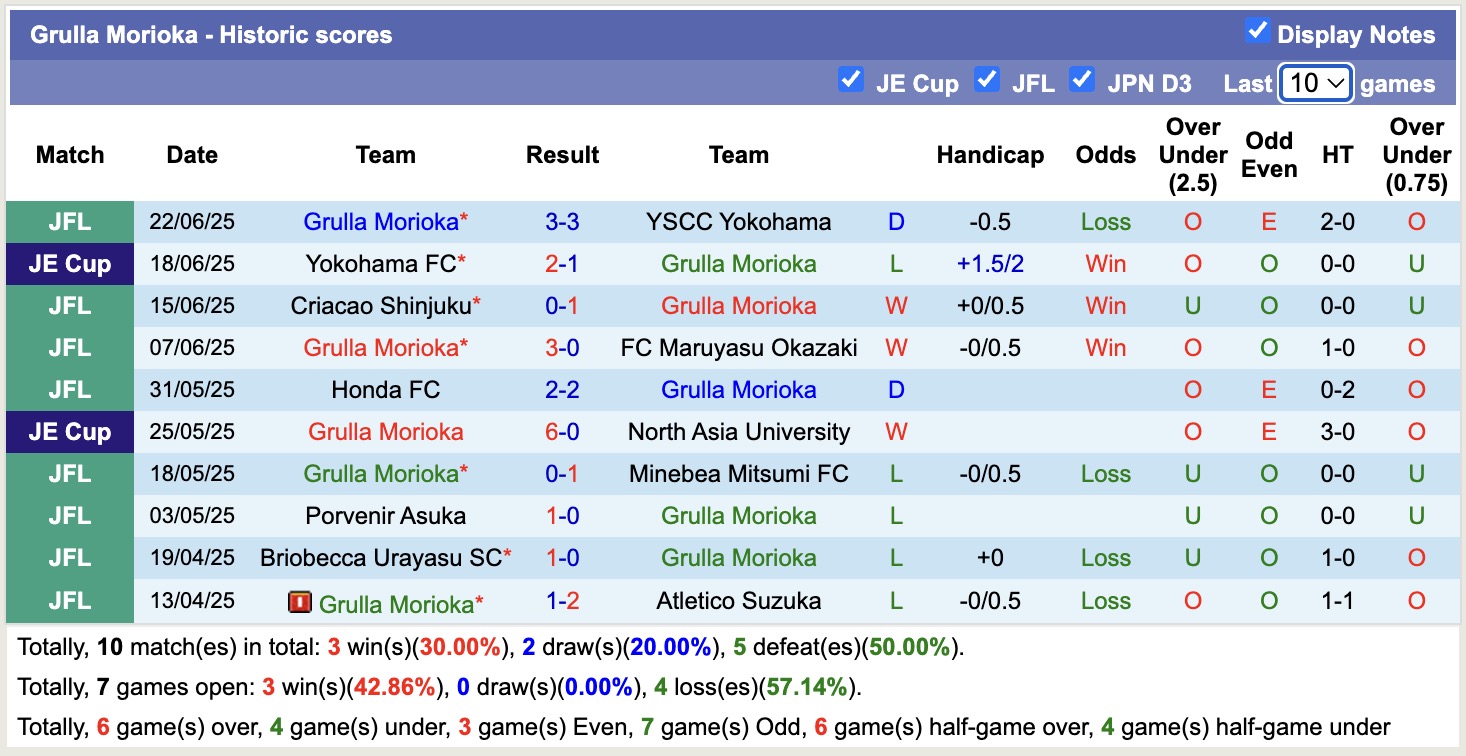This screenshot has height=756, width=1466.
Task: Click the Odds column header
Action: pos(1105,155)
